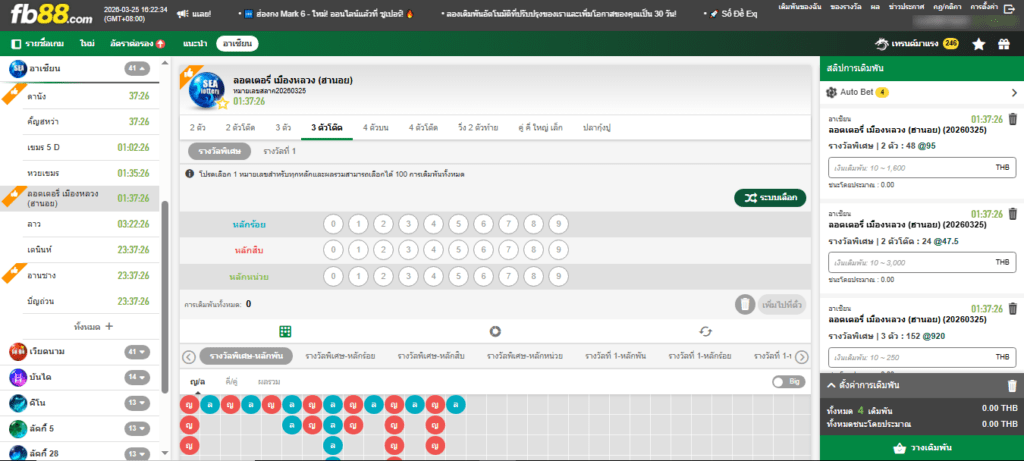Screen dimensions: 1024x461
Task: Open the circular chart icon
Action: pyautogui.click(x=495, y=331)
